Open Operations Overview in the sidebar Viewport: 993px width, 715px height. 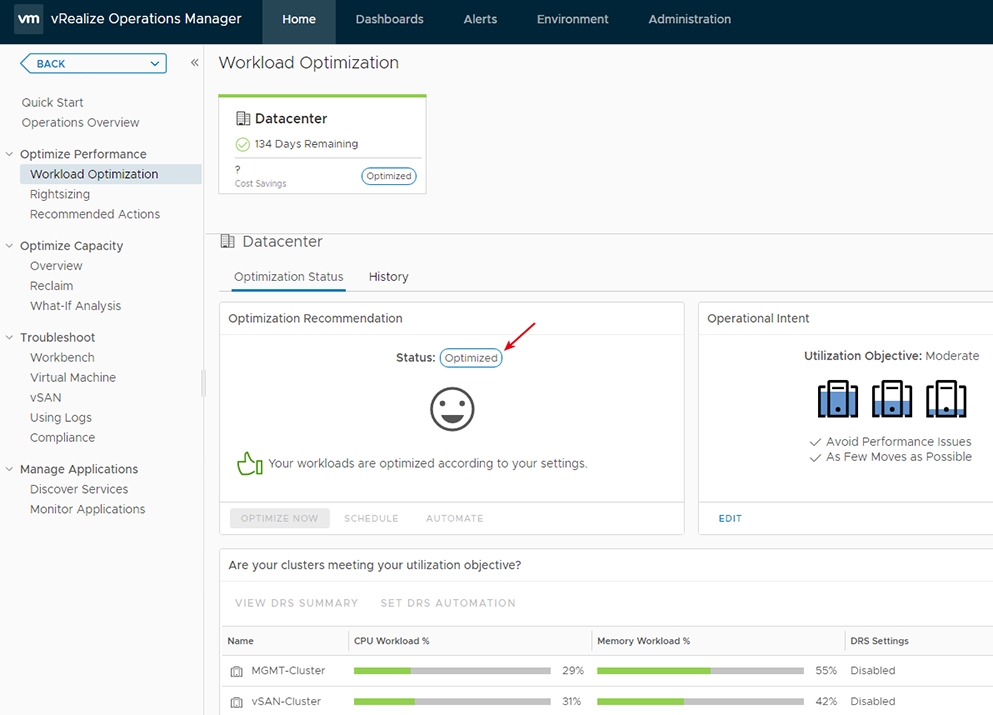click(x=80, y=123)
